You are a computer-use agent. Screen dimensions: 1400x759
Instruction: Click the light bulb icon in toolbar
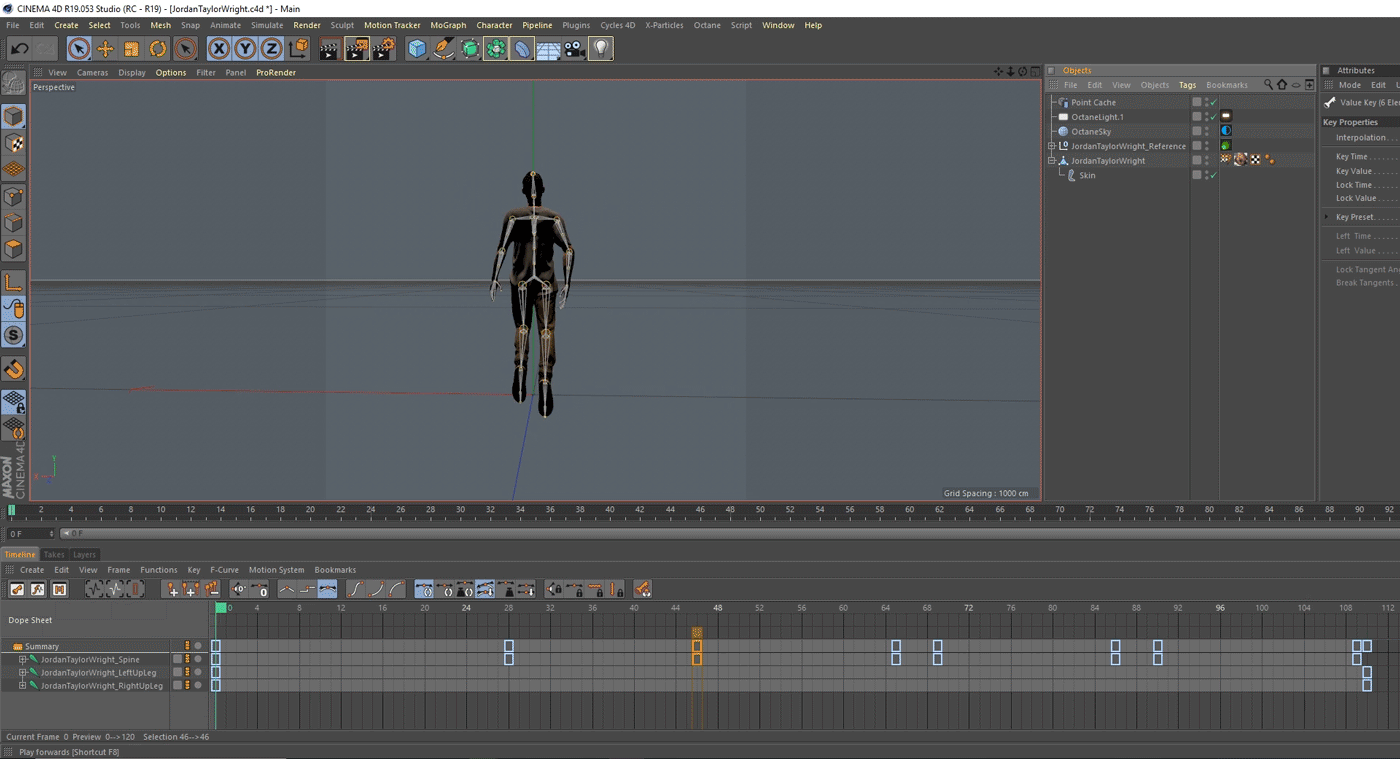coord(600,49)
